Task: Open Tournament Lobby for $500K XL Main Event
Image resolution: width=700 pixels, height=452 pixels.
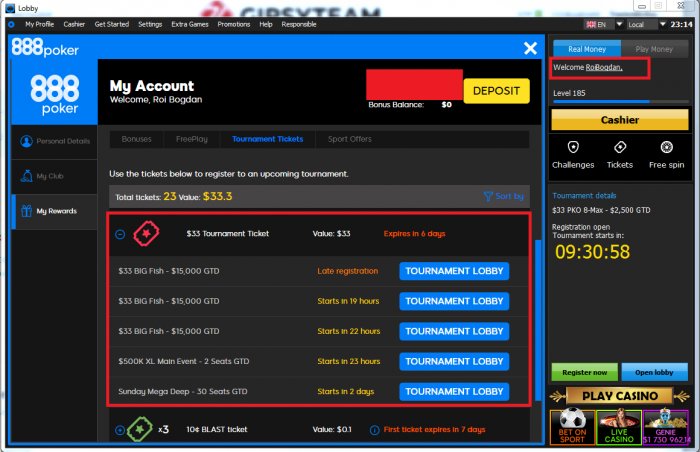Action: 454,361
